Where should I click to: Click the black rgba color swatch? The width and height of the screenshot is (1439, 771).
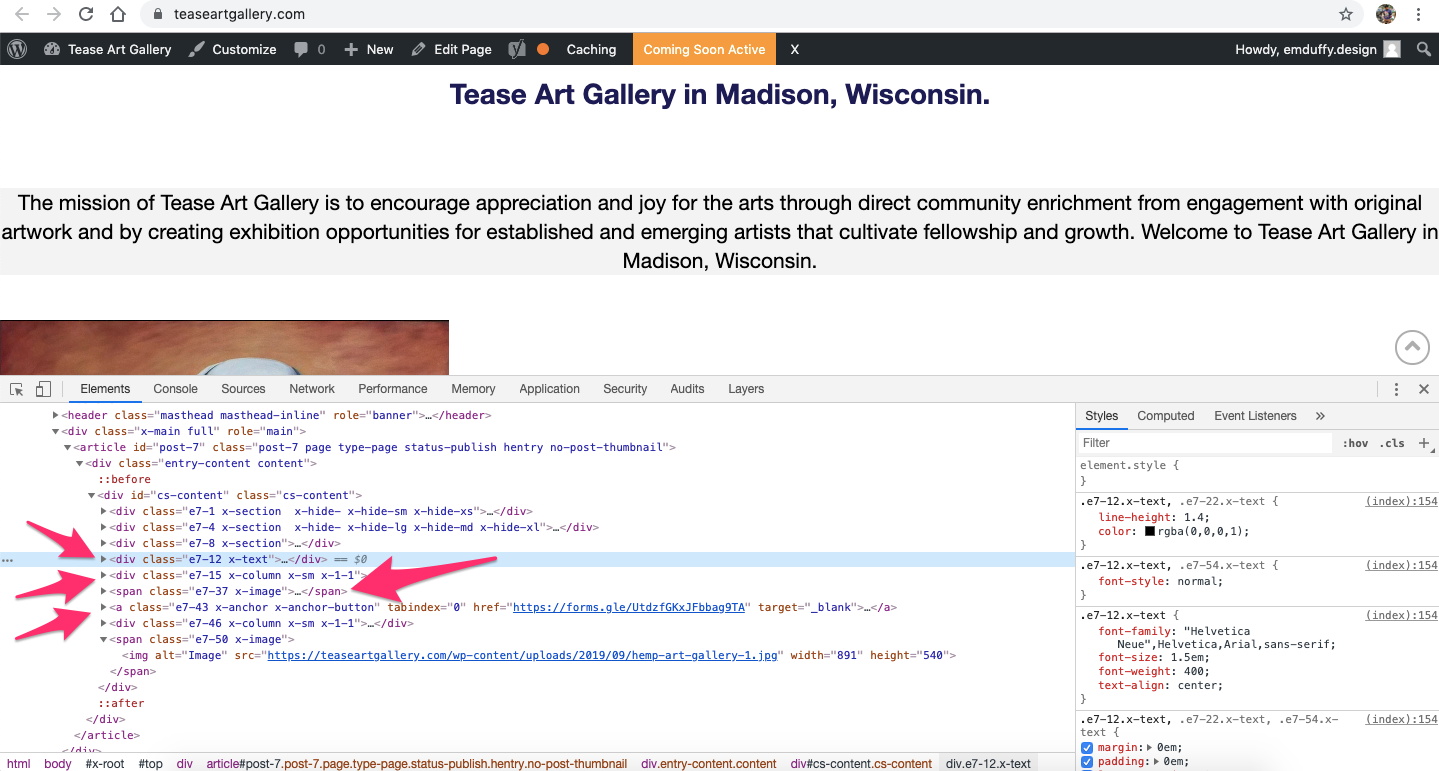[x=1151, y=532]
